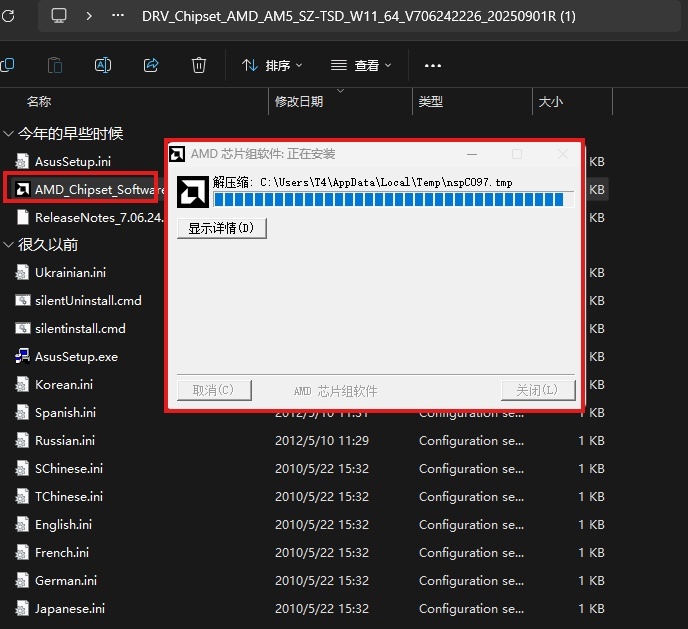Select the AsusSetup.exe file
The image size is (688, 629).
click(x=76, y=357)
